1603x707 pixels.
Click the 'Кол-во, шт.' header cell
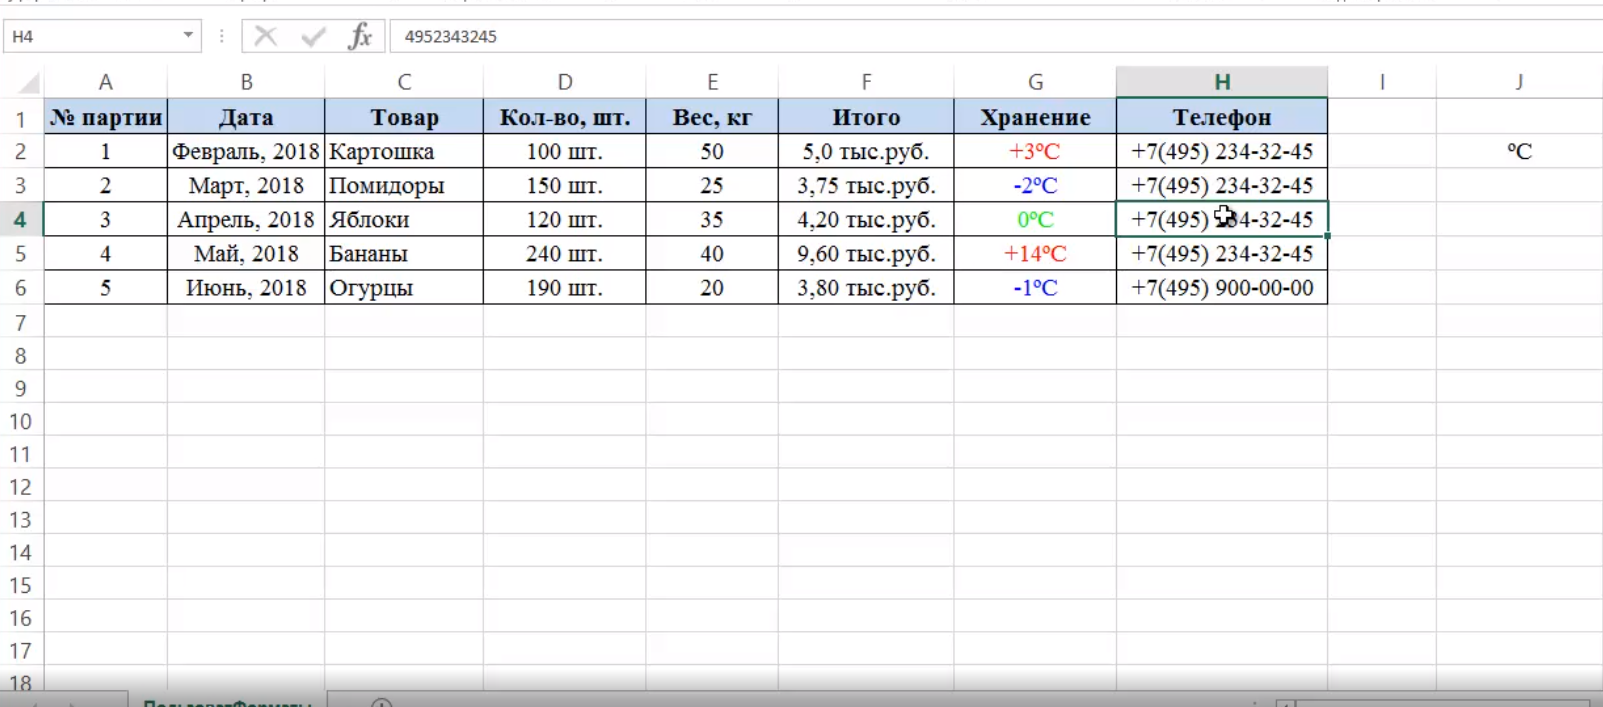(x=565, y=117)
